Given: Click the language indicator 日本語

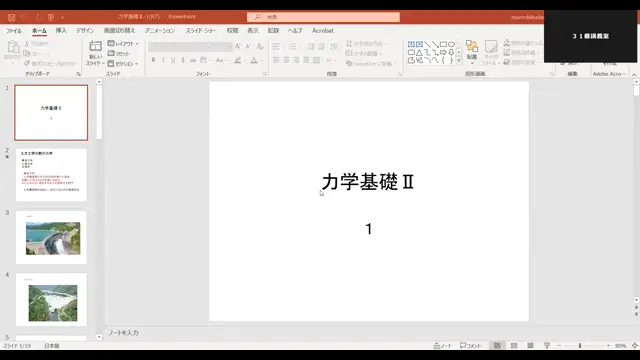Looking at the screenshot, I should click(52, 346).
